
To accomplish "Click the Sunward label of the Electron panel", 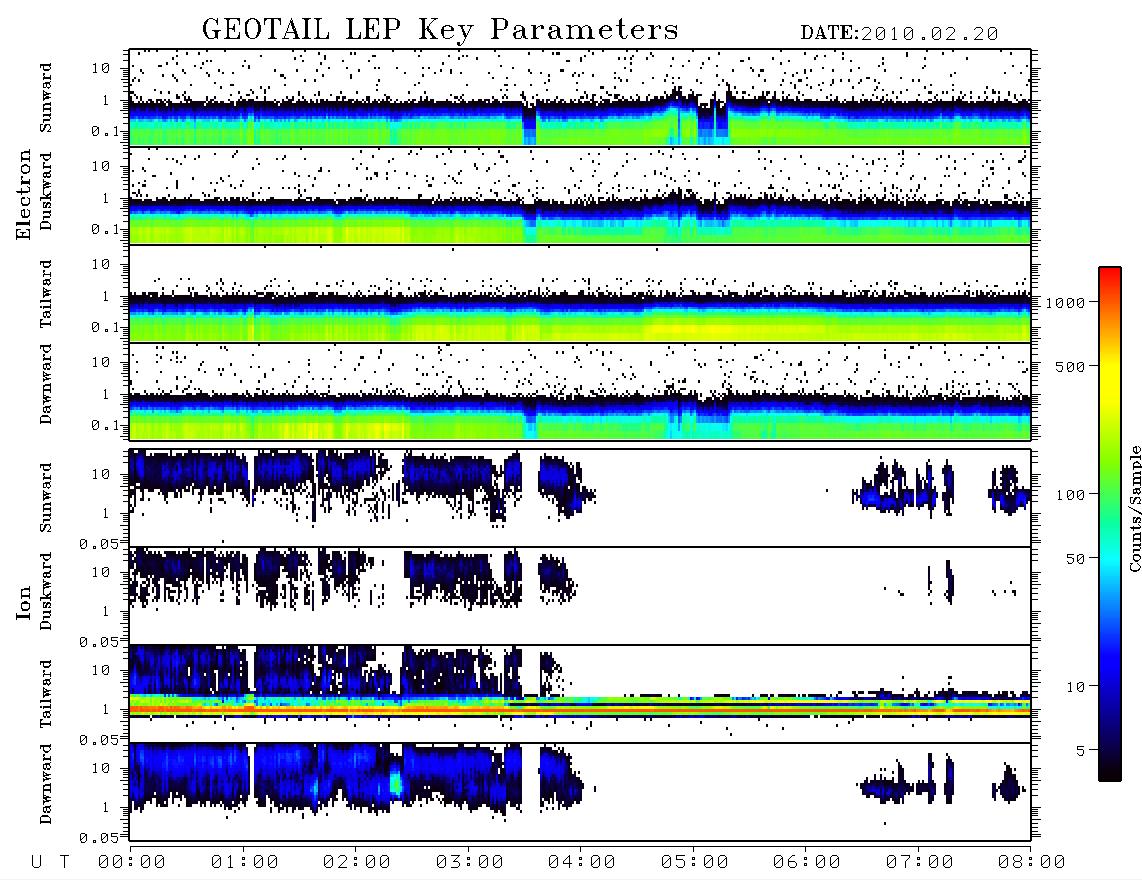I will click(x=46, y=98).
